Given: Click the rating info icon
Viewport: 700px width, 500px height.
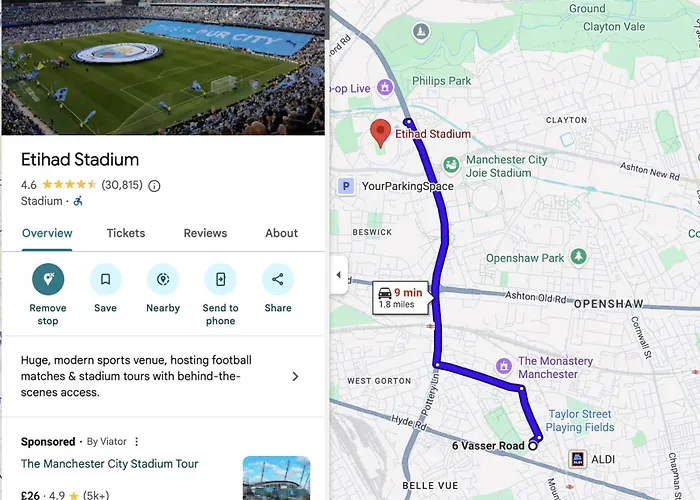Looking at the screenshot, I should pyautogui.click(x=154, y=186).
